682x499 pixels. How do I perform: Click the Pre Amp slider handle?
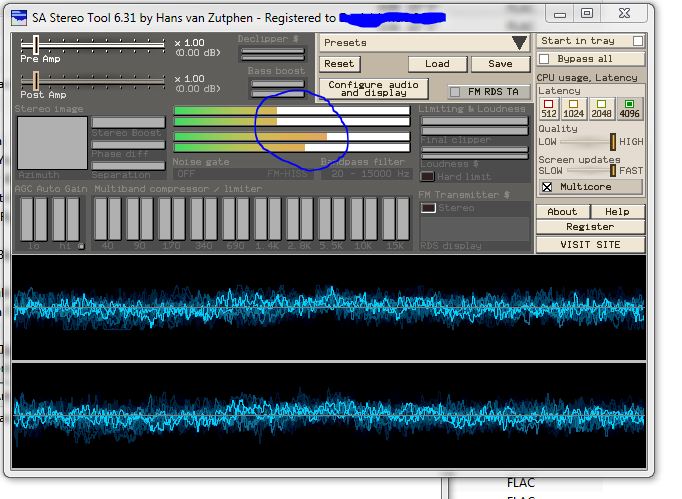[36, 45]
